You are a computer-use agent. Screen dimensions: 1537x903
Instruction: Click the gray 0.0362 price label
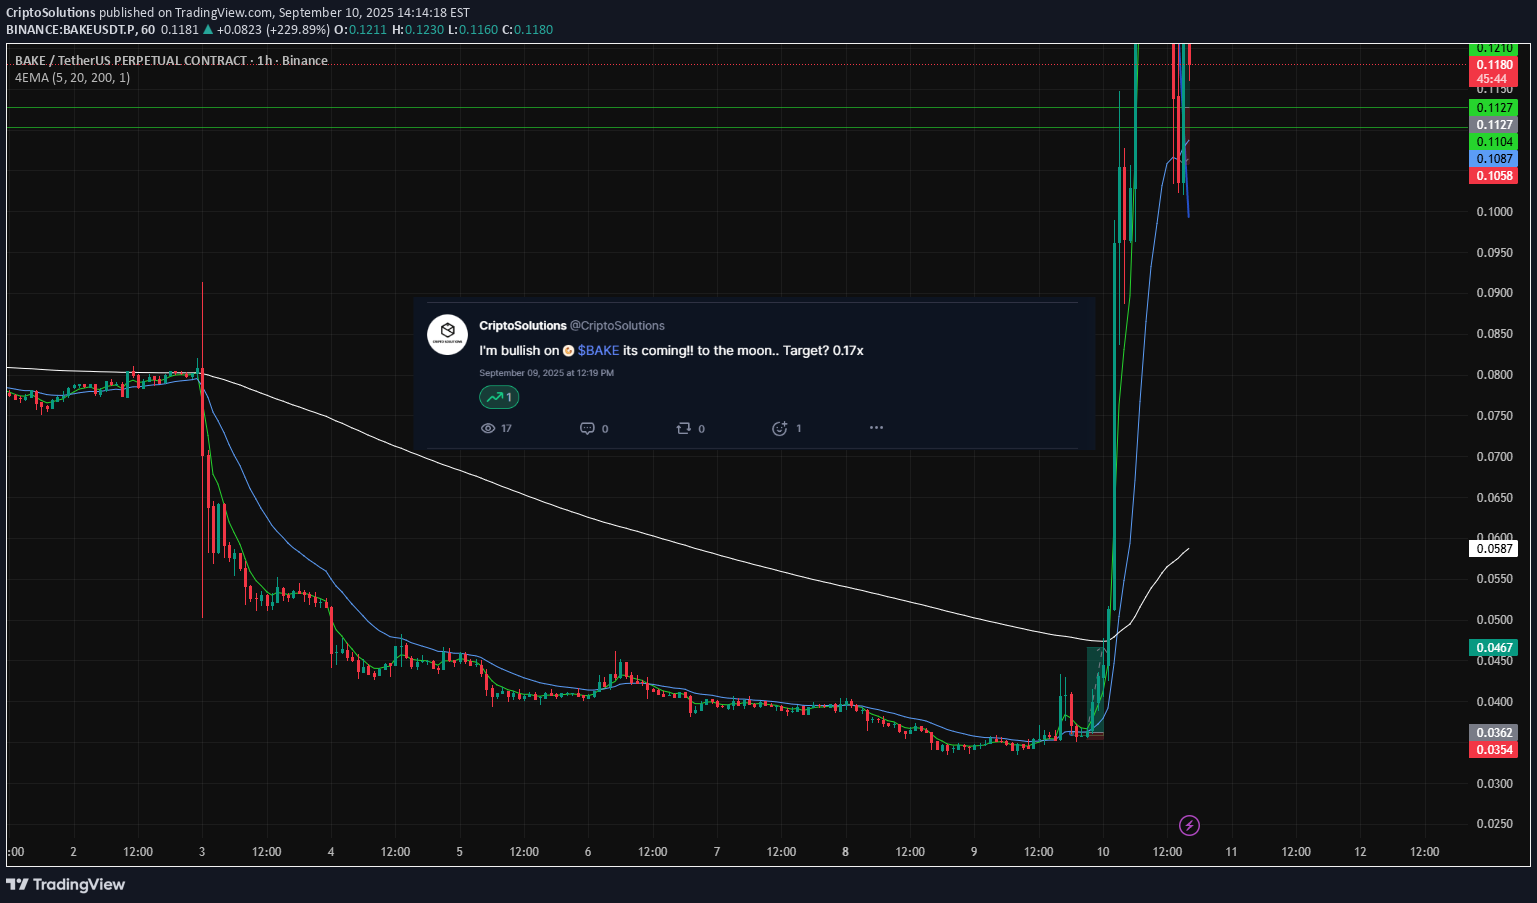pyautogui.click(x=1494, y=733)
